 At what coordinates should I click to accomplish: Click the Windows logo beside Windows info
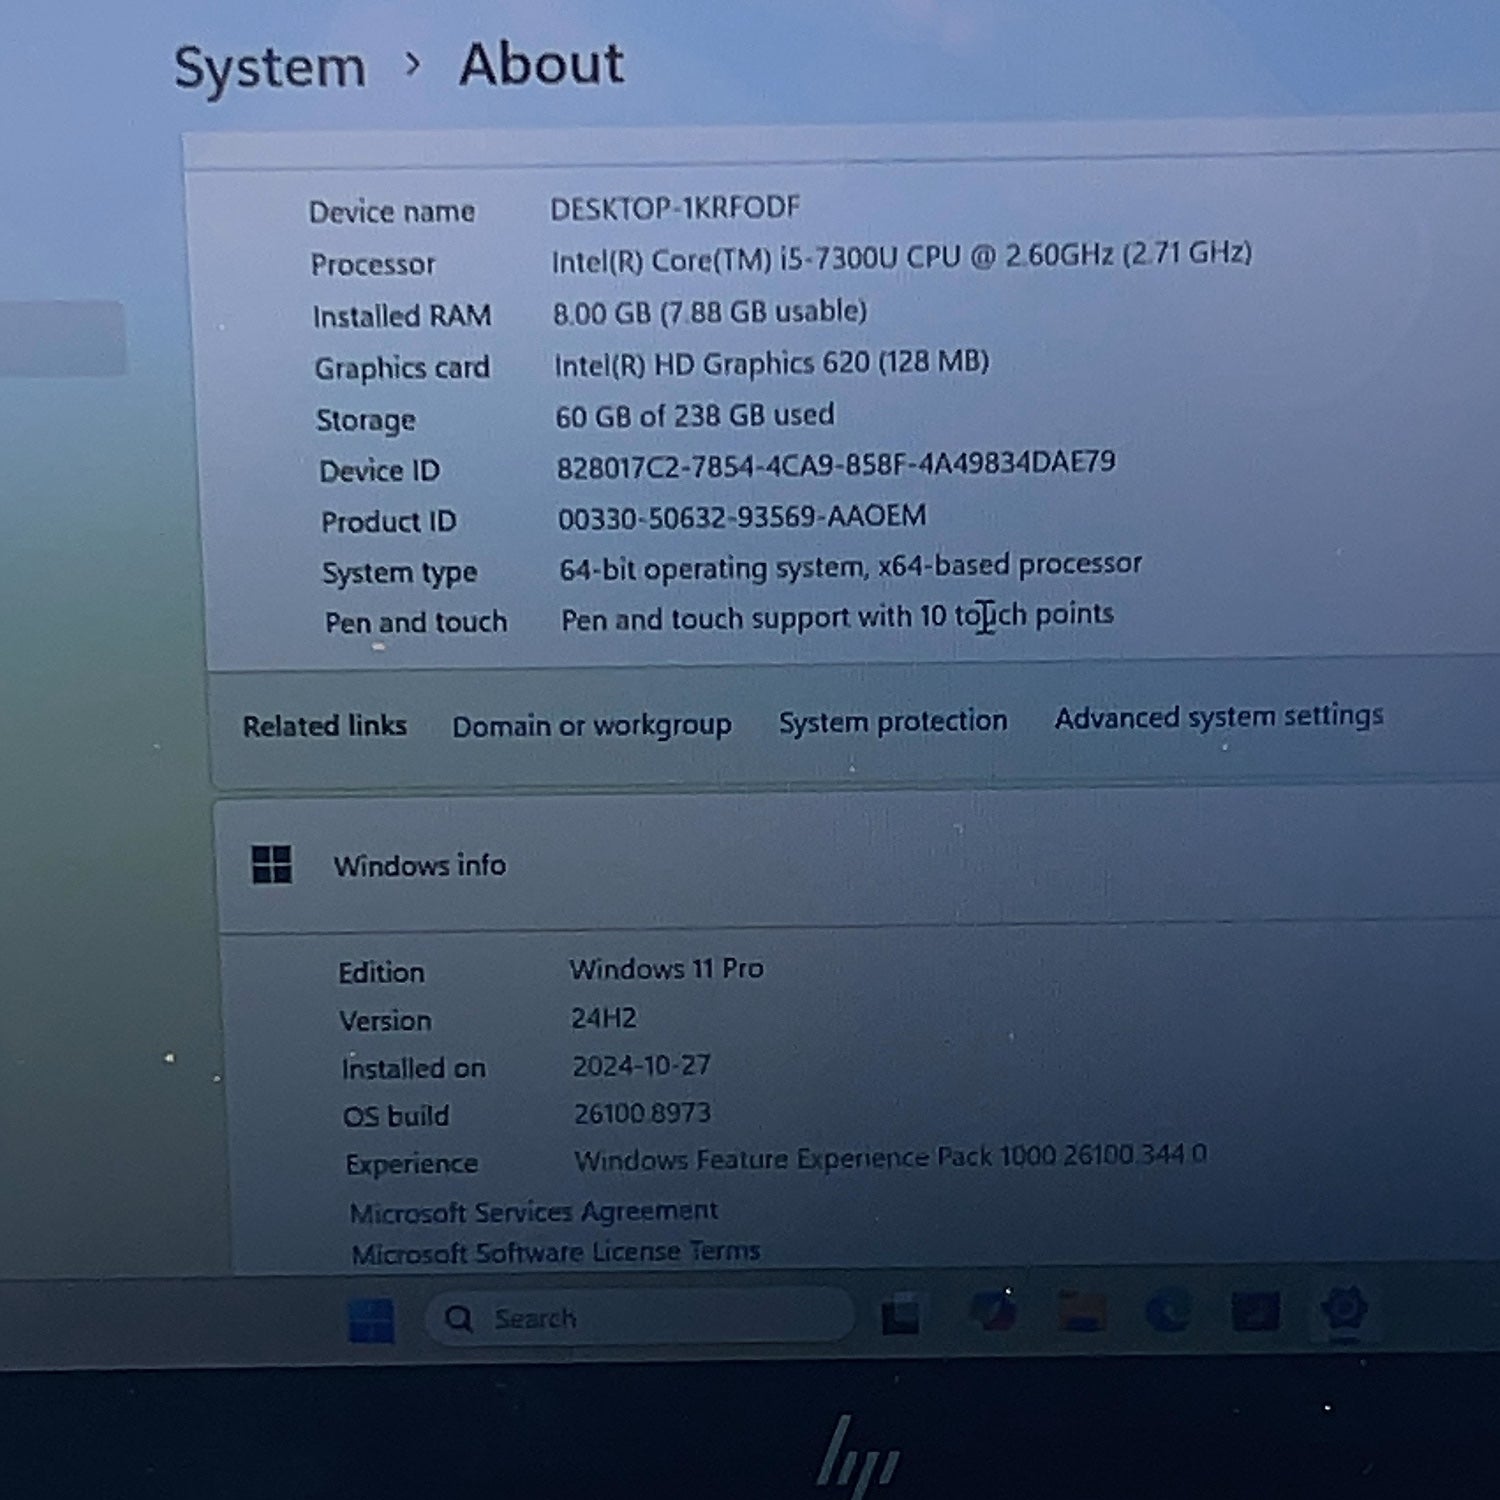[x=272, y=865]
